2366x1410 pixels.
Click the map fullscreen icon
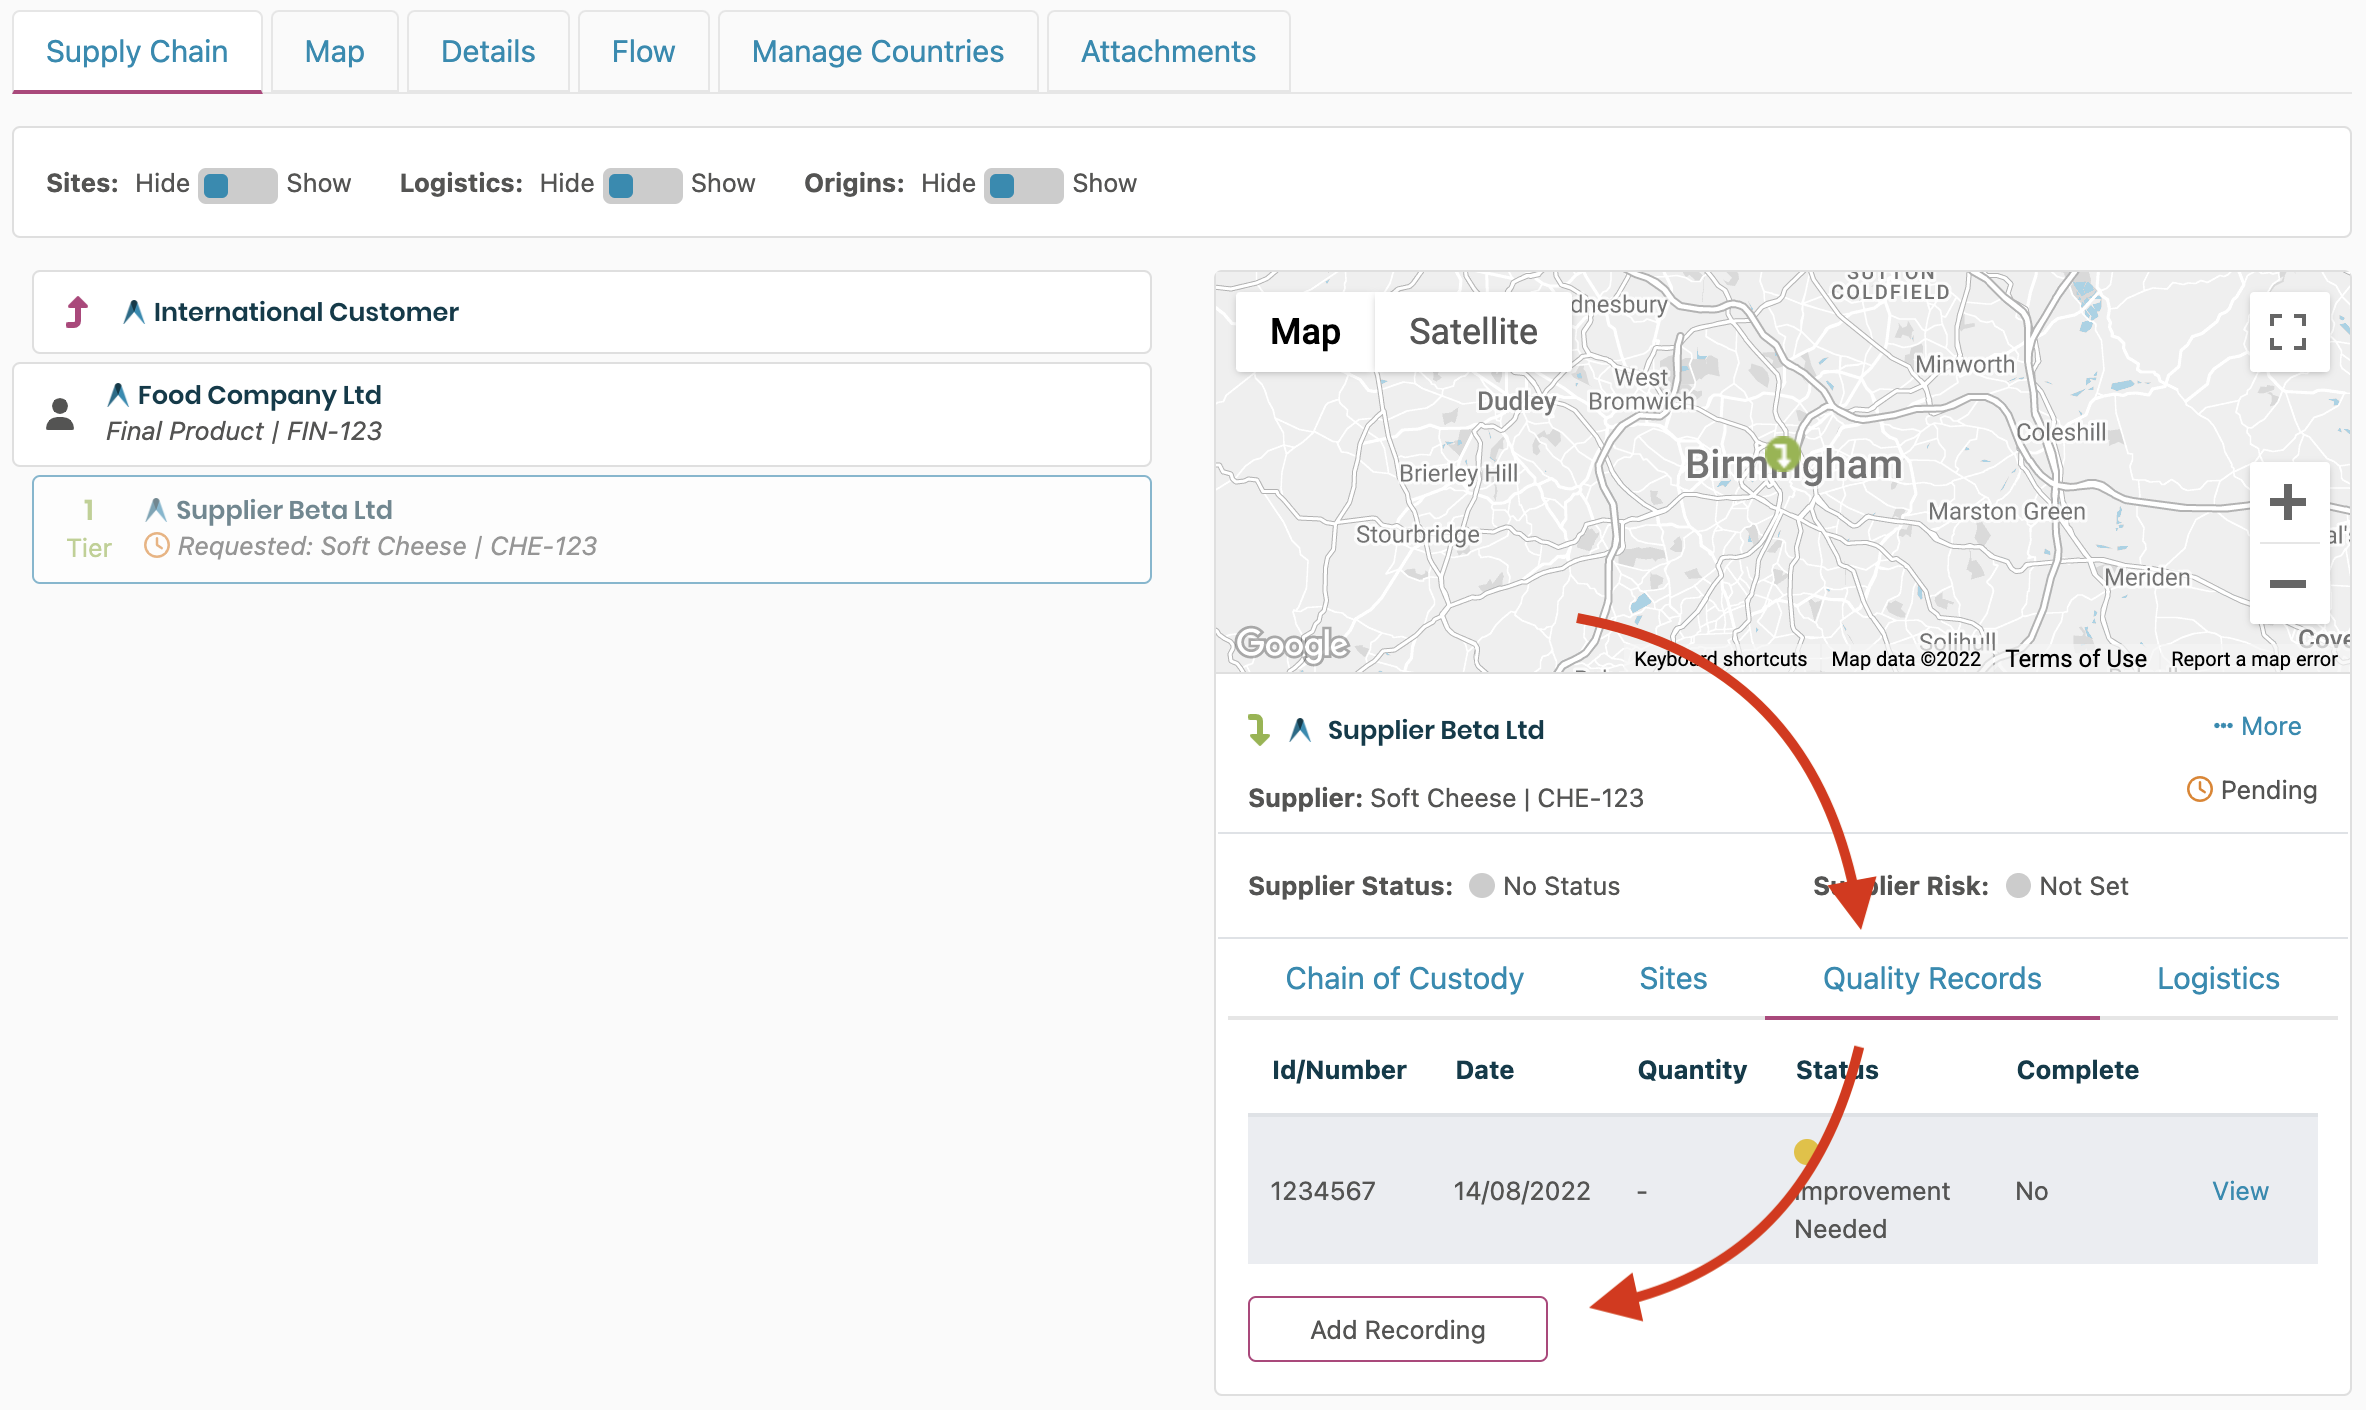tap(2287, 332)
